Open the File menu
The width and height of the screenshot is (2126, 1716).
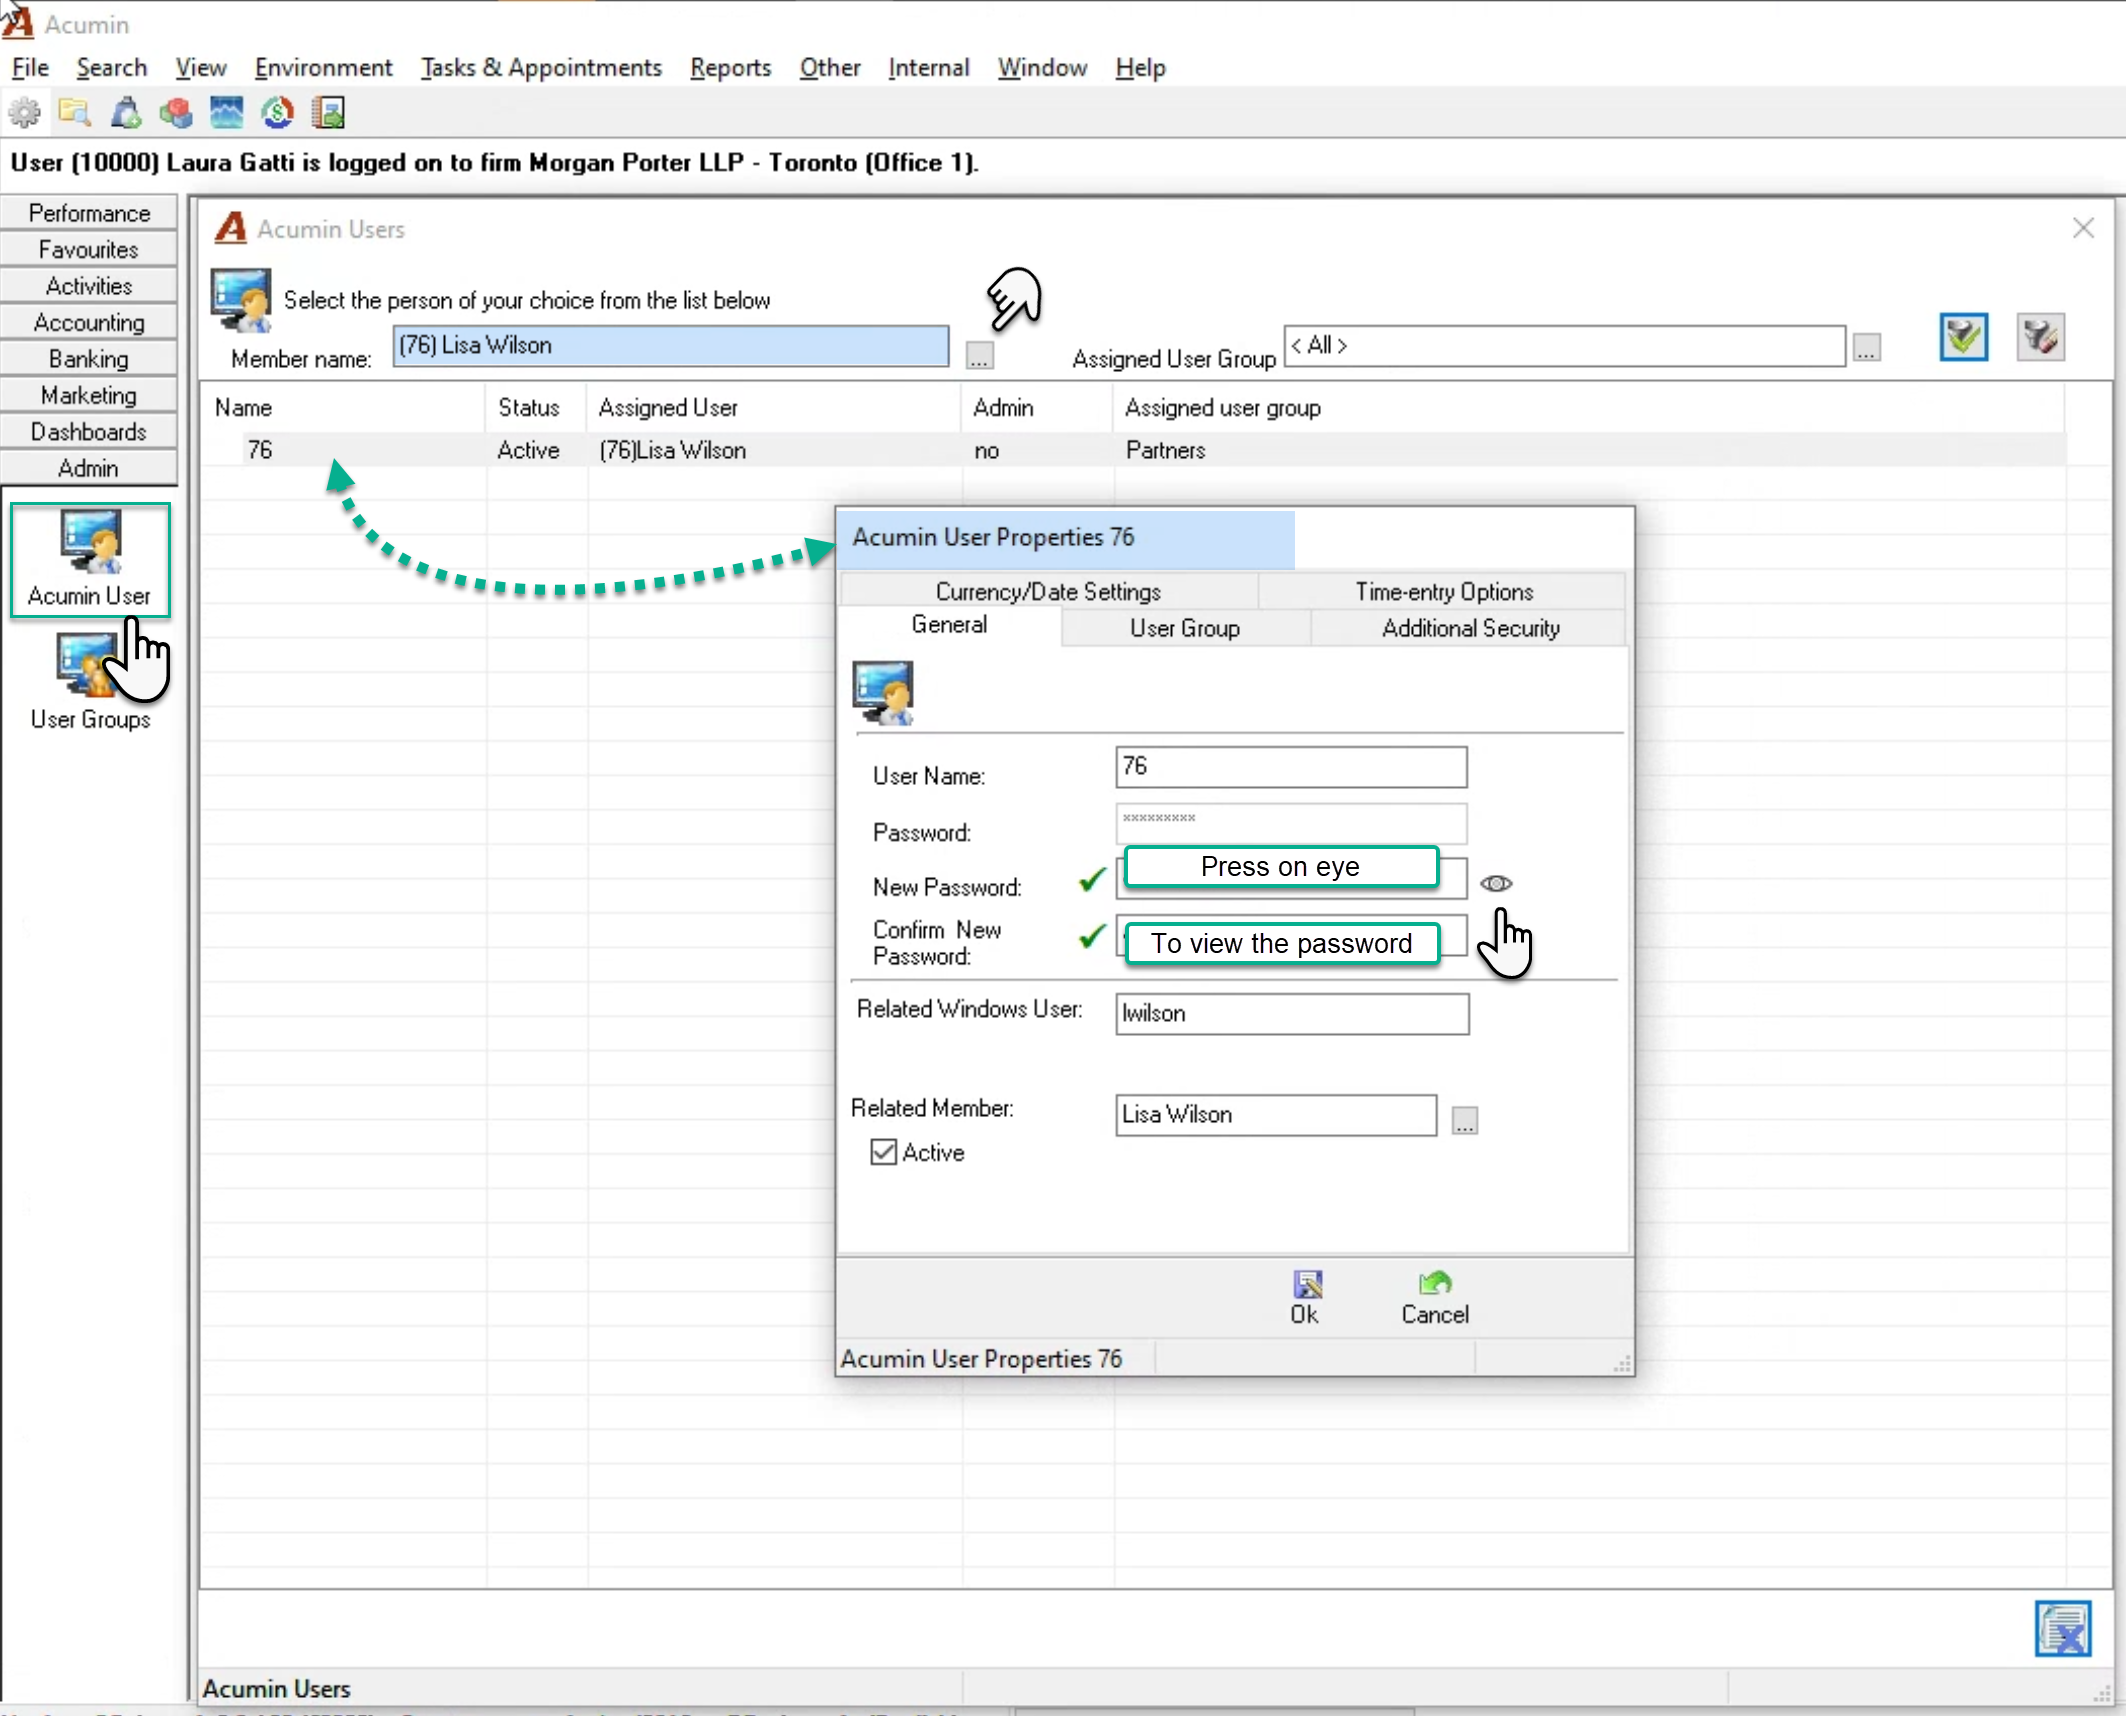(x=30, y=67)
